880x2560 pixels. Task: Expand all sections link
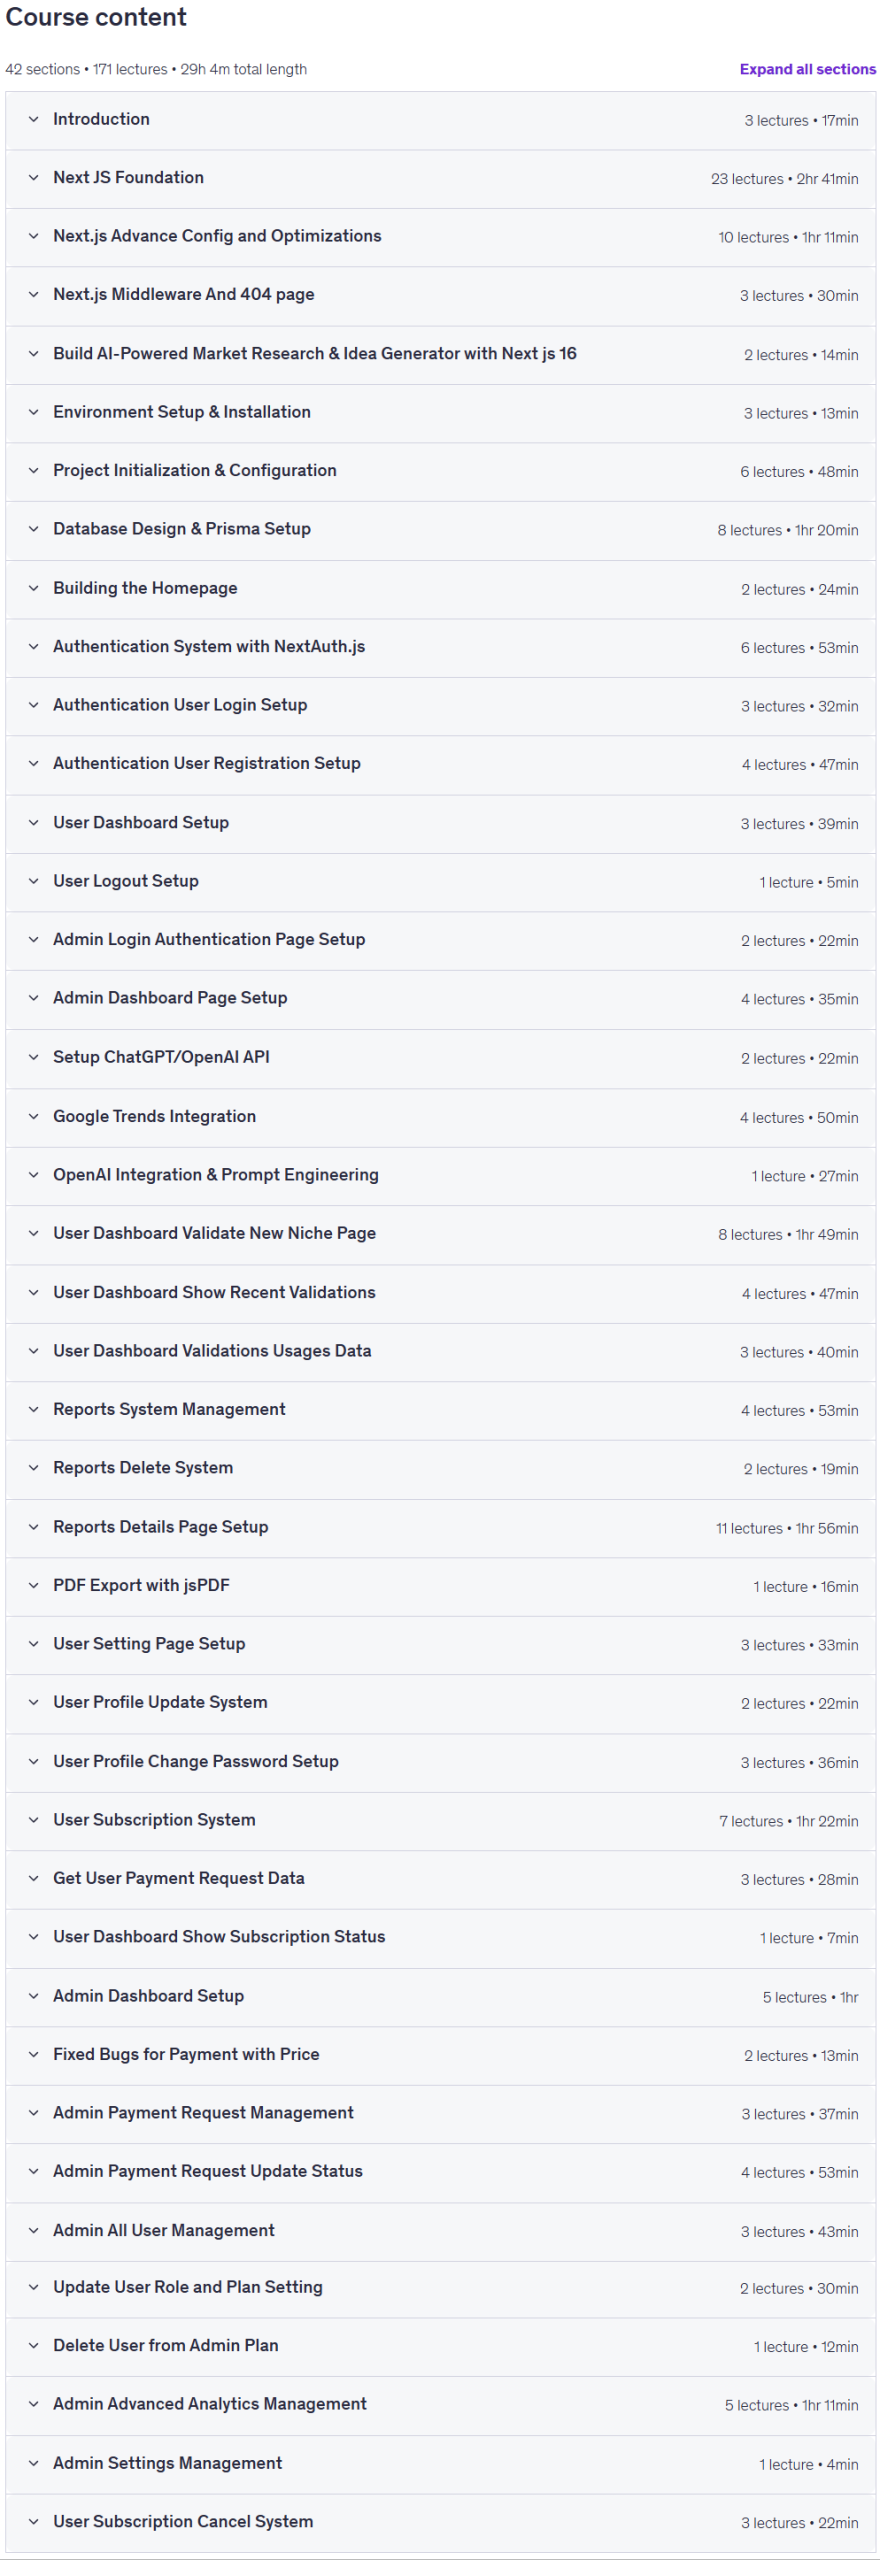(x=807, y=69)
